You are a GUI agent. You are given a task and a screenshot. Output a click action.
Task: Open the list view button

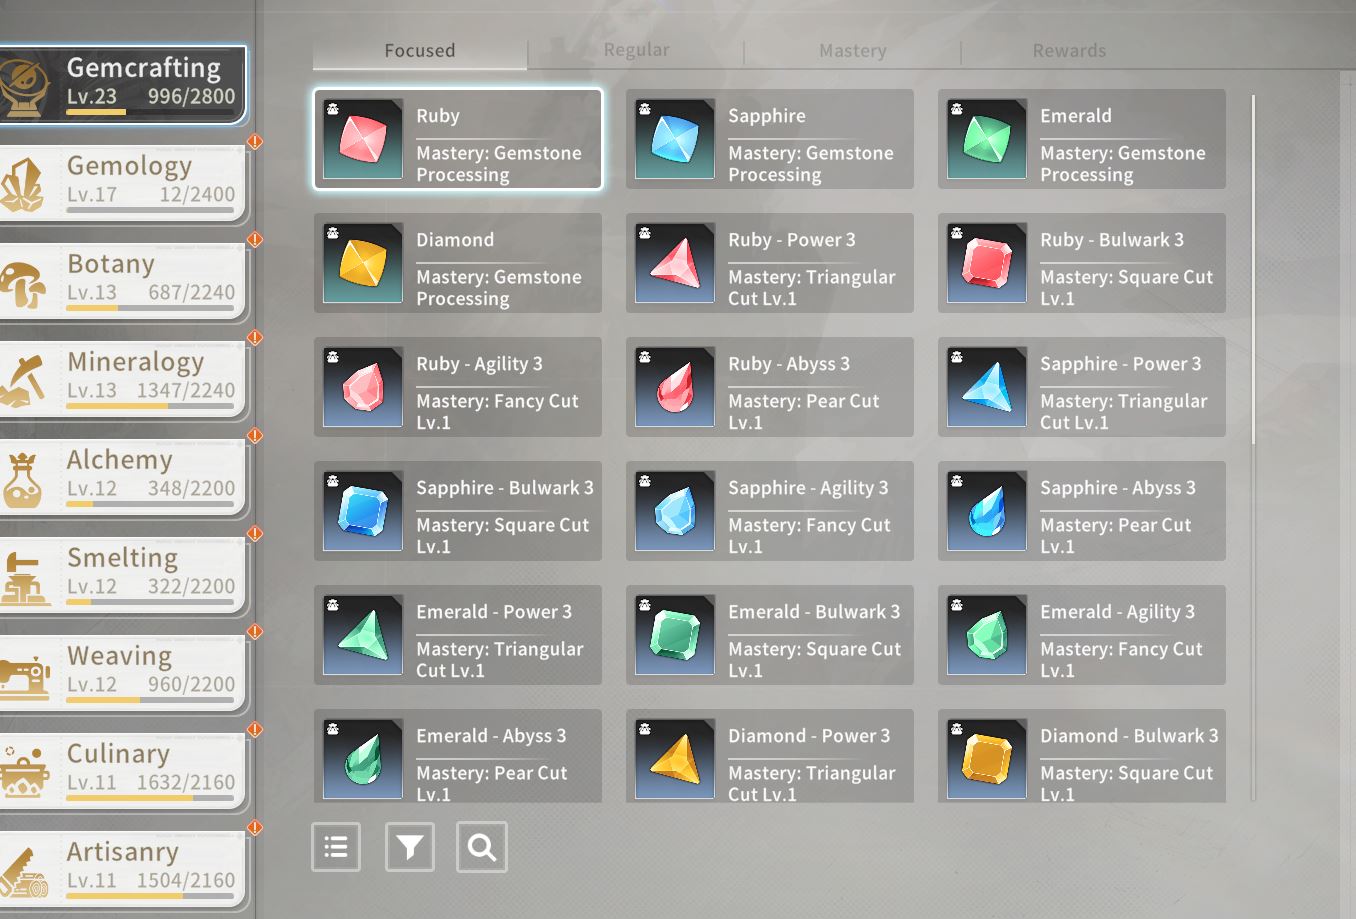[336, 847]
